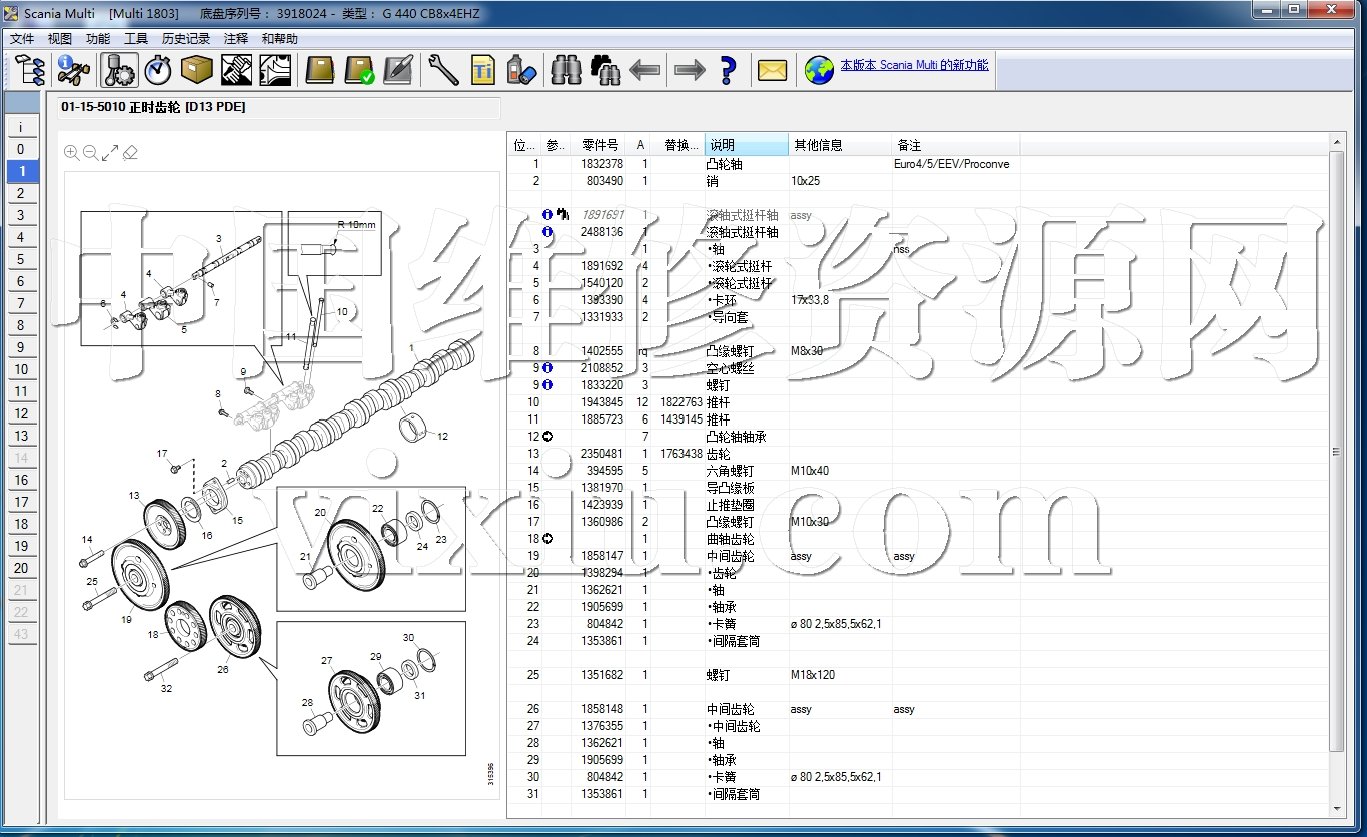1367x837 pixels.
Task: Open the 历史记录 menu
Action: tap(186, 39)
